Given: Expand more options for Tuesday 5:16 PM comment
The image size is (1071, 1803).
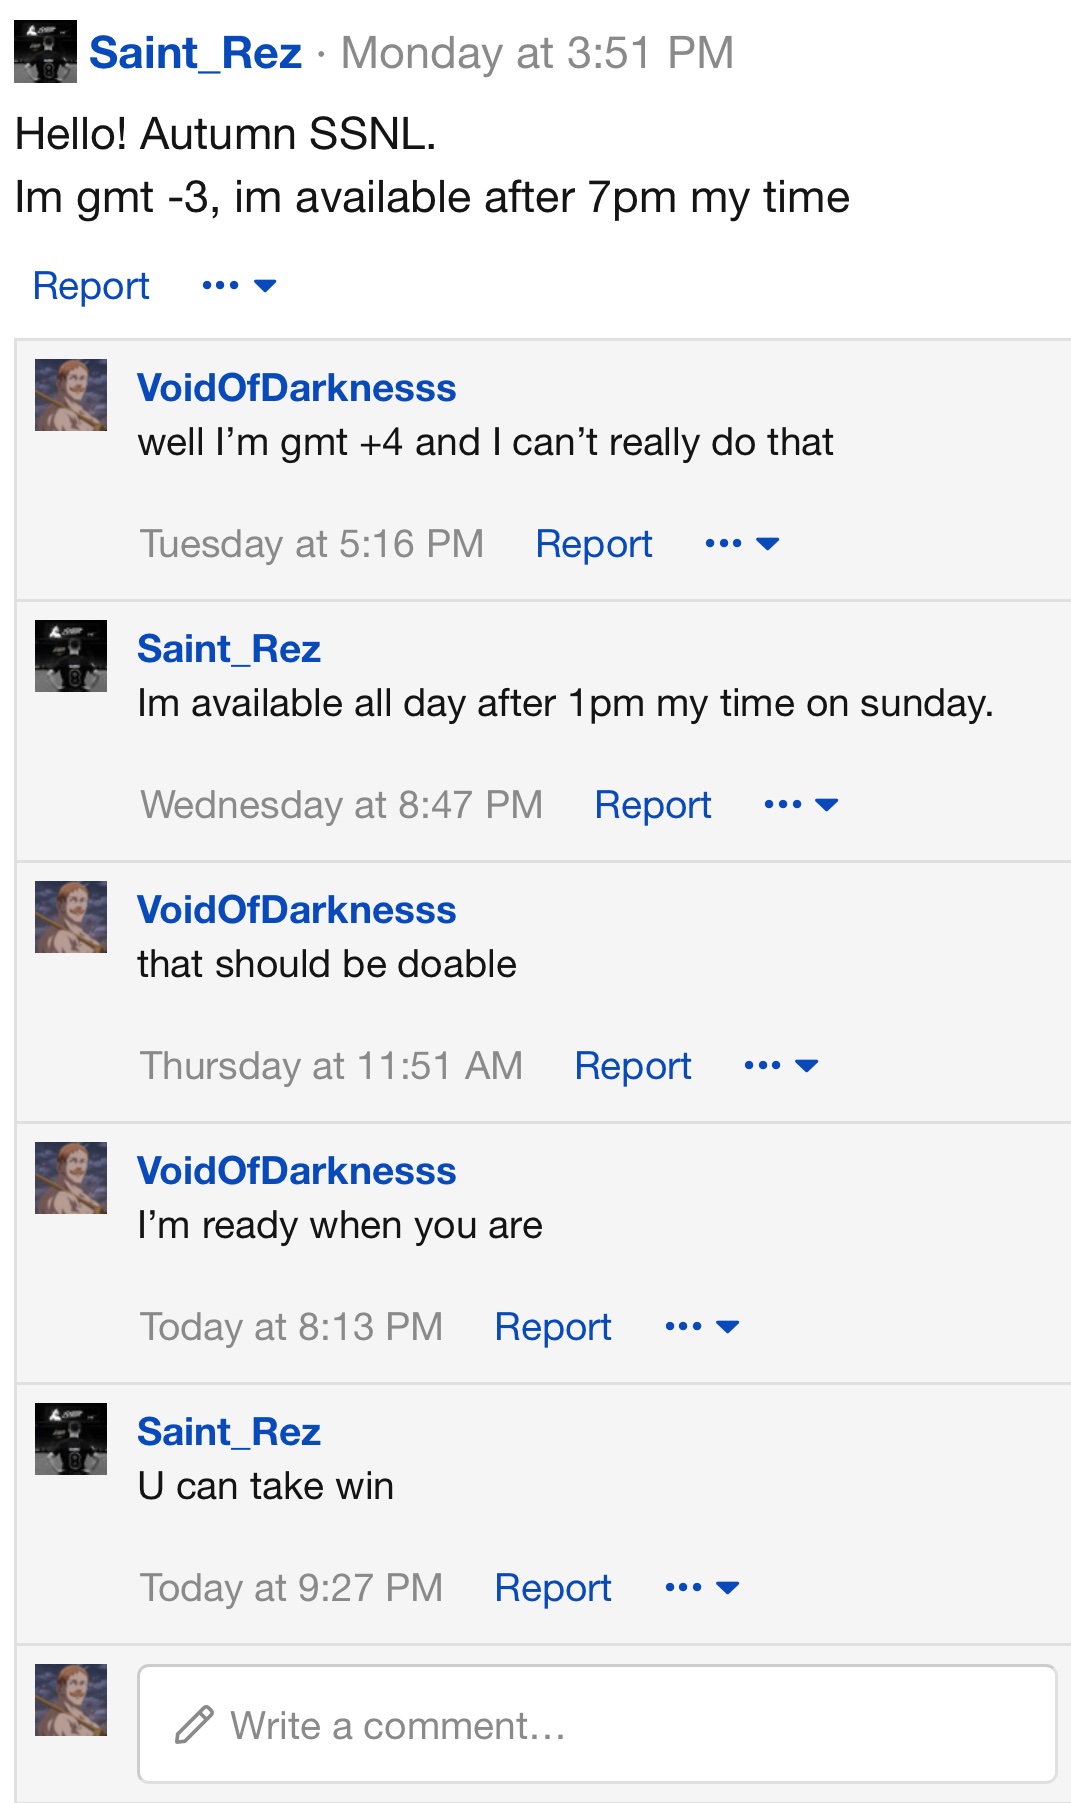Looking at the screenshot, I should (x=742, y=544).
